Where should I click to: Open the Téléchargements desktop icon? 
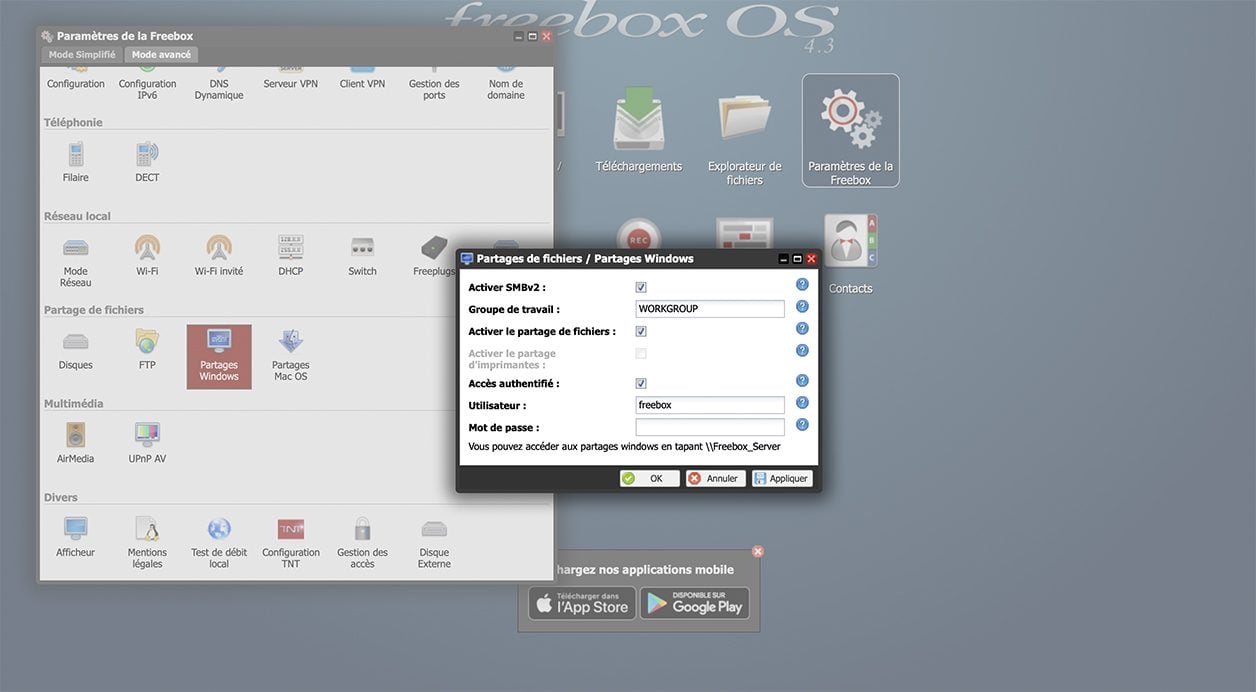pyautogui.click(x=639, y=130)
